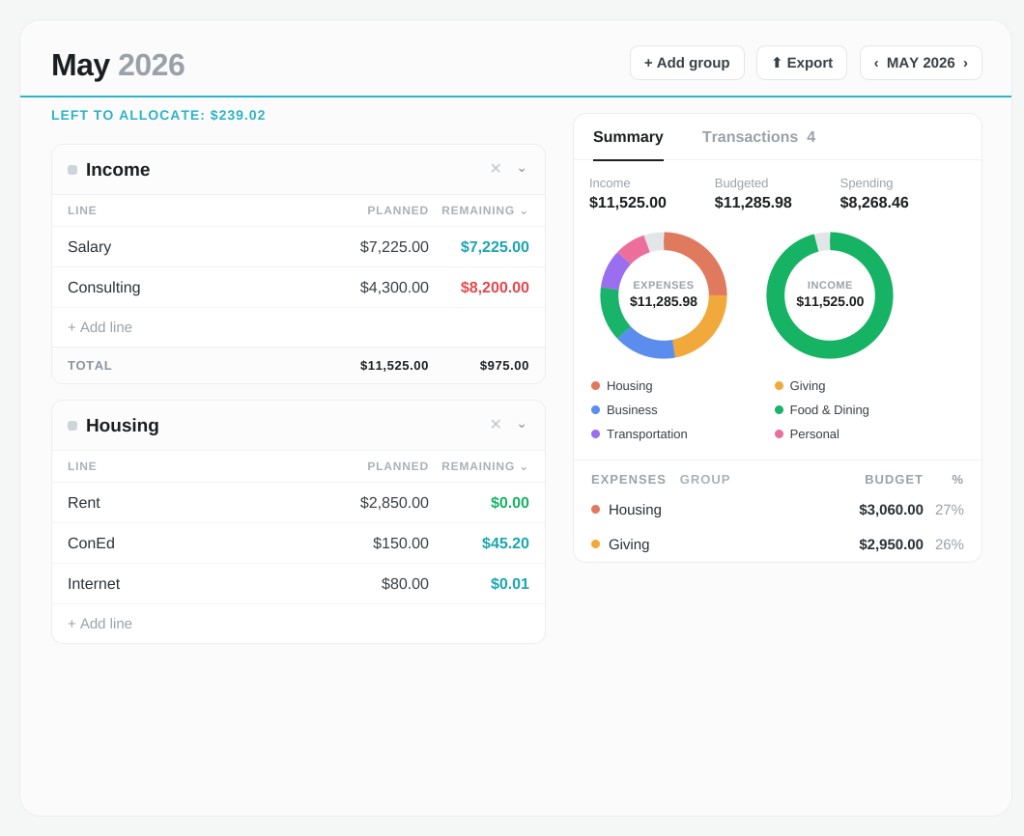Screen dimensions: 1024x836
Task: Go to next month arrow
Action: click(x=965, y=63)
